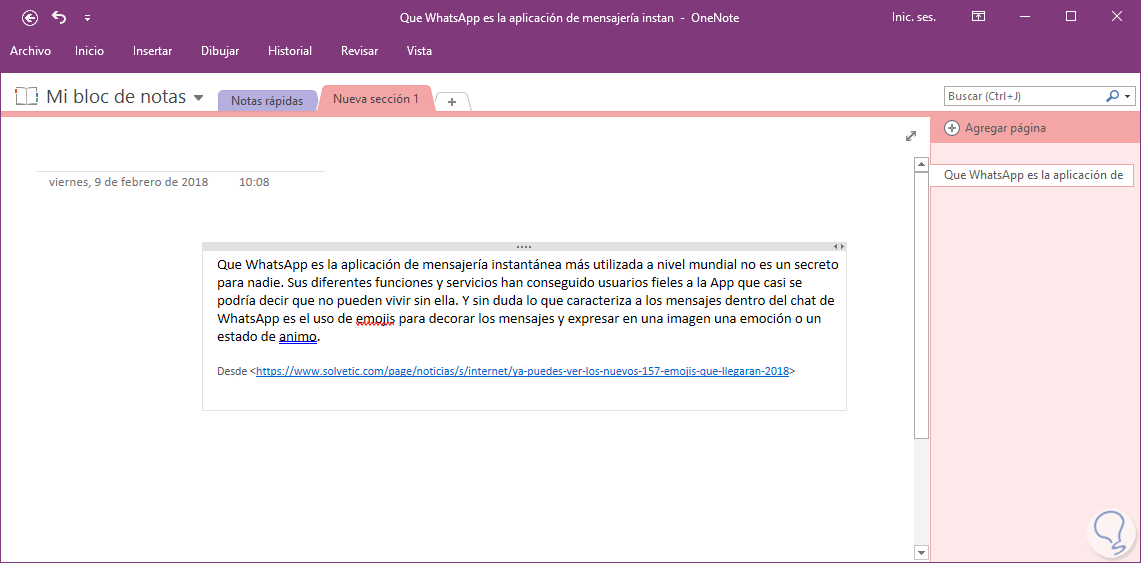Click the Desde source label text
The image size is (1141, 563).
click(x=232, y=371)
